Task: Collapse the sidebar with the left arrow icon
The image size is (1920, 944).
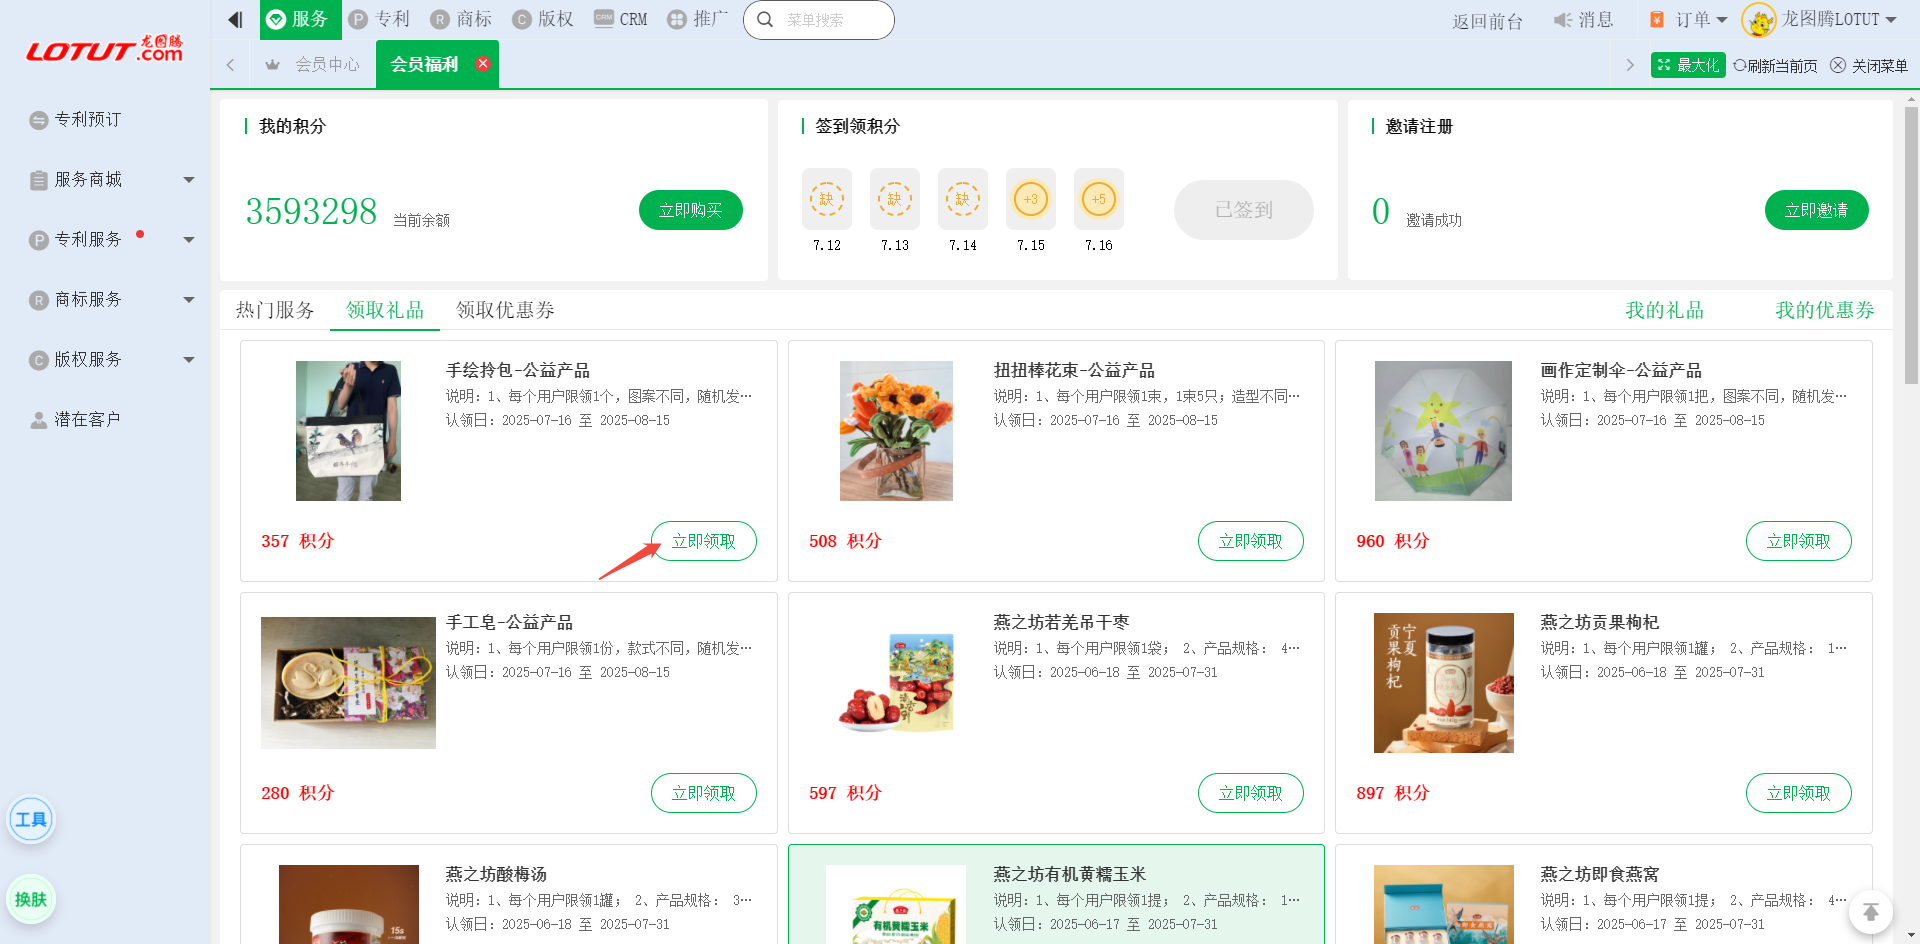Action: (235, 20)
